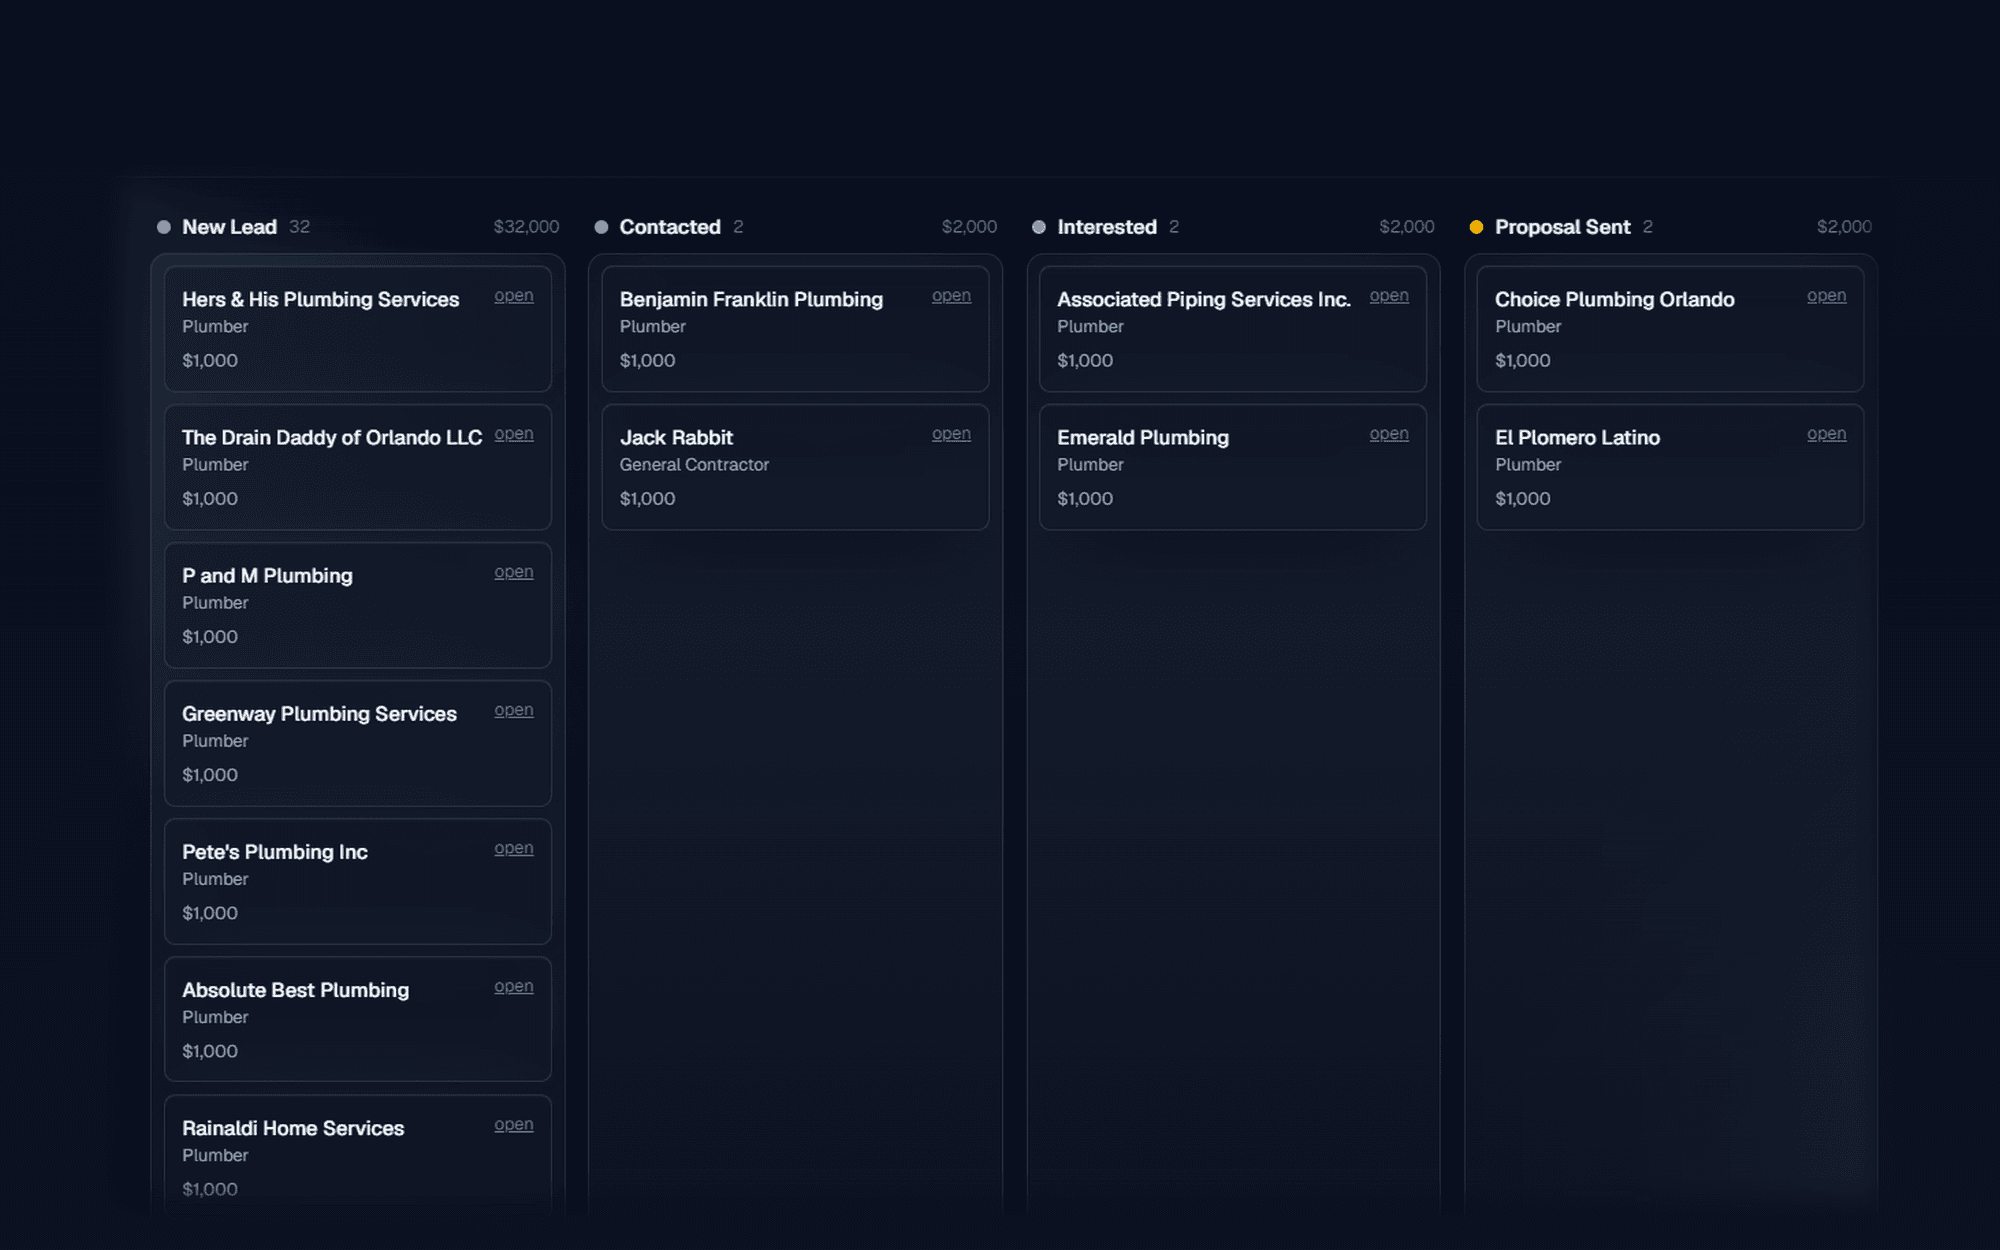Click Benjamin Franklin Plumbing card title
The height and width of the screenshot is (1250, 2000).
751,299
